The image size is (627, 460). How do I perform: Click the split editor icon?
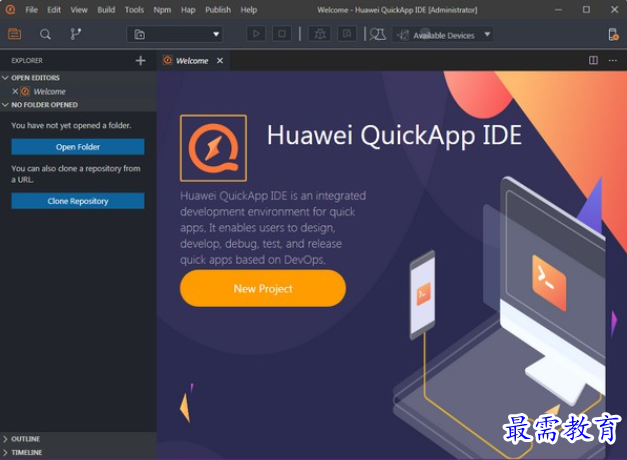tap(593, 60)
